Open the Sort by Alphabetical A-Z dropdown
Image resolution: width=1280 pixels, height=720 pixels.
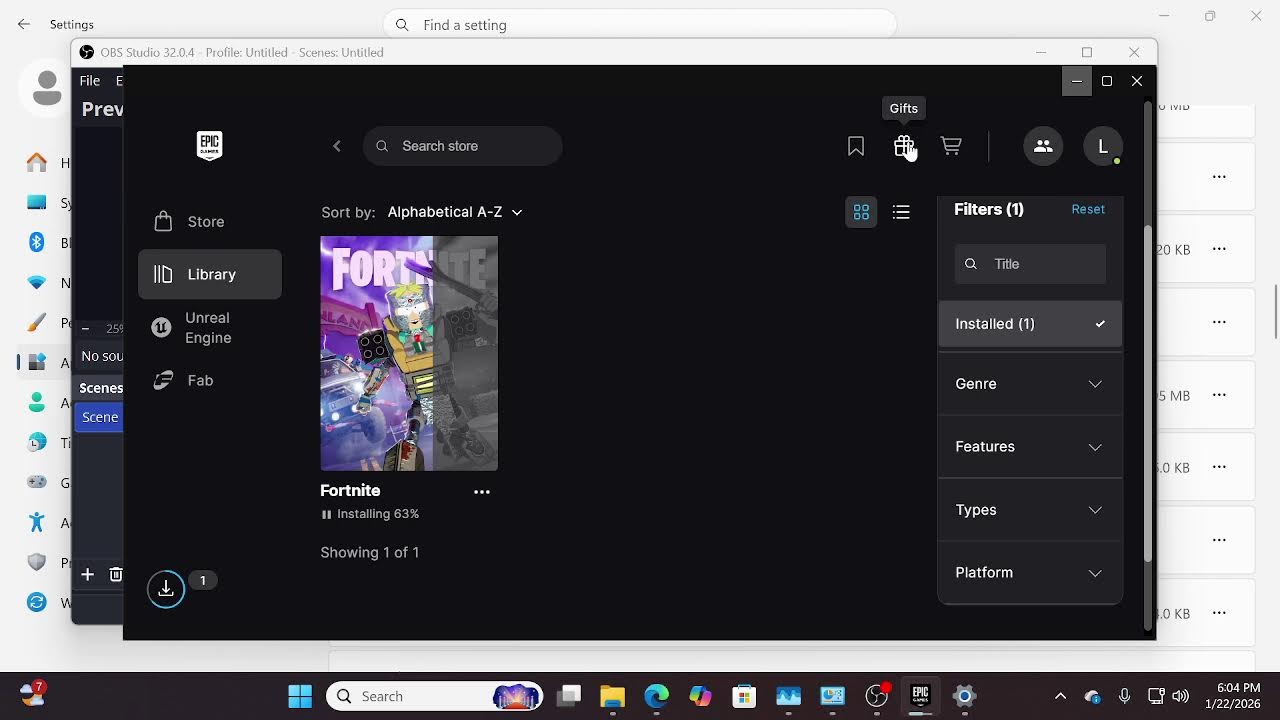(x=454, y=212)
